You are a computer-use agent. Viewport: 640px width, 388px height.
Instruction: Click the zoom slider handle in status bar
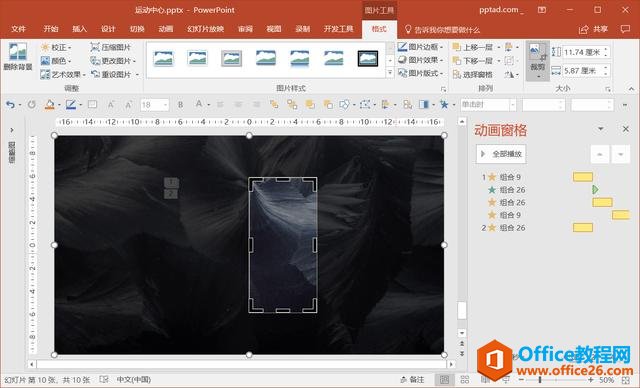coord(540,380)
